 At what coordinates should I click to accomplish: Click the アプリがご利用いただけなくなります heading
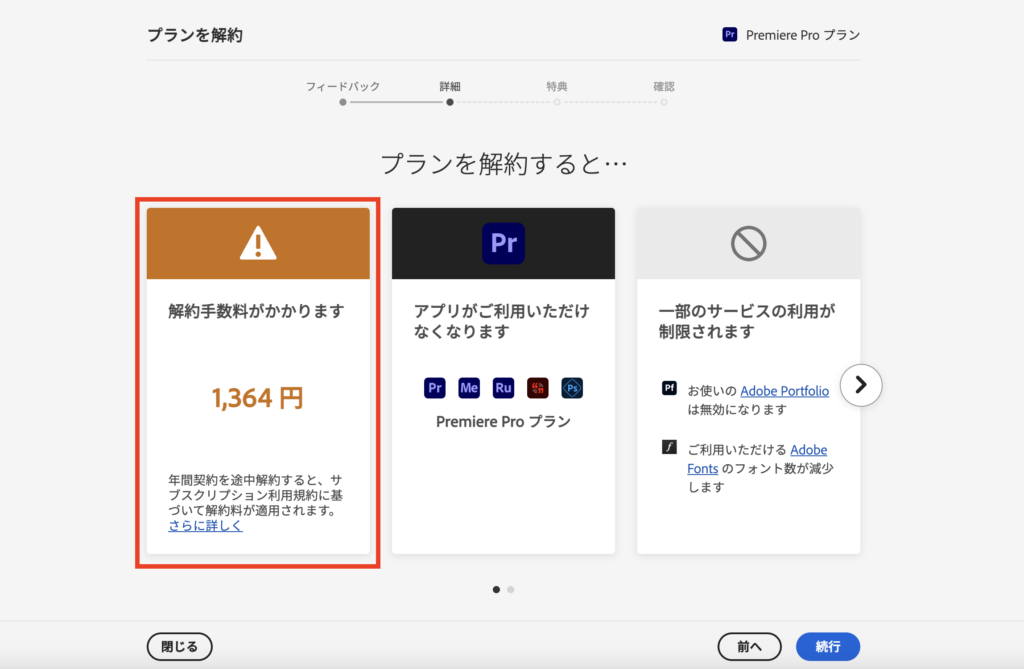click(502, 321)
